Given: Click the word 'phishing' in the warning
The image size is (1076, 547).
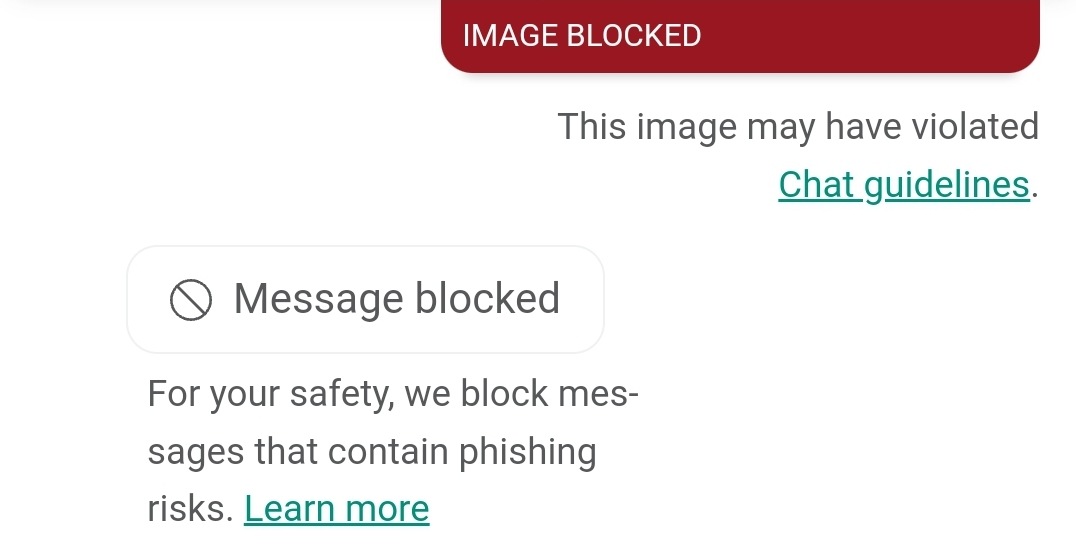Looking at the screenshot, I should pos(527,453).
